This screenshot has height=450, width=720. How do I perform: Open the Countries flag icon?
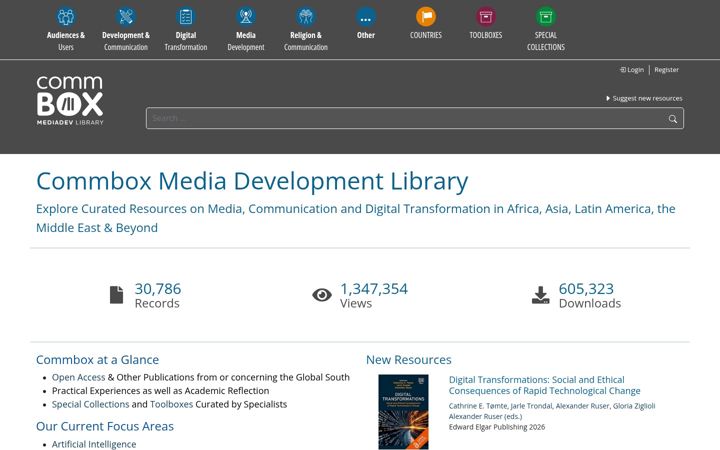(426, 17)
